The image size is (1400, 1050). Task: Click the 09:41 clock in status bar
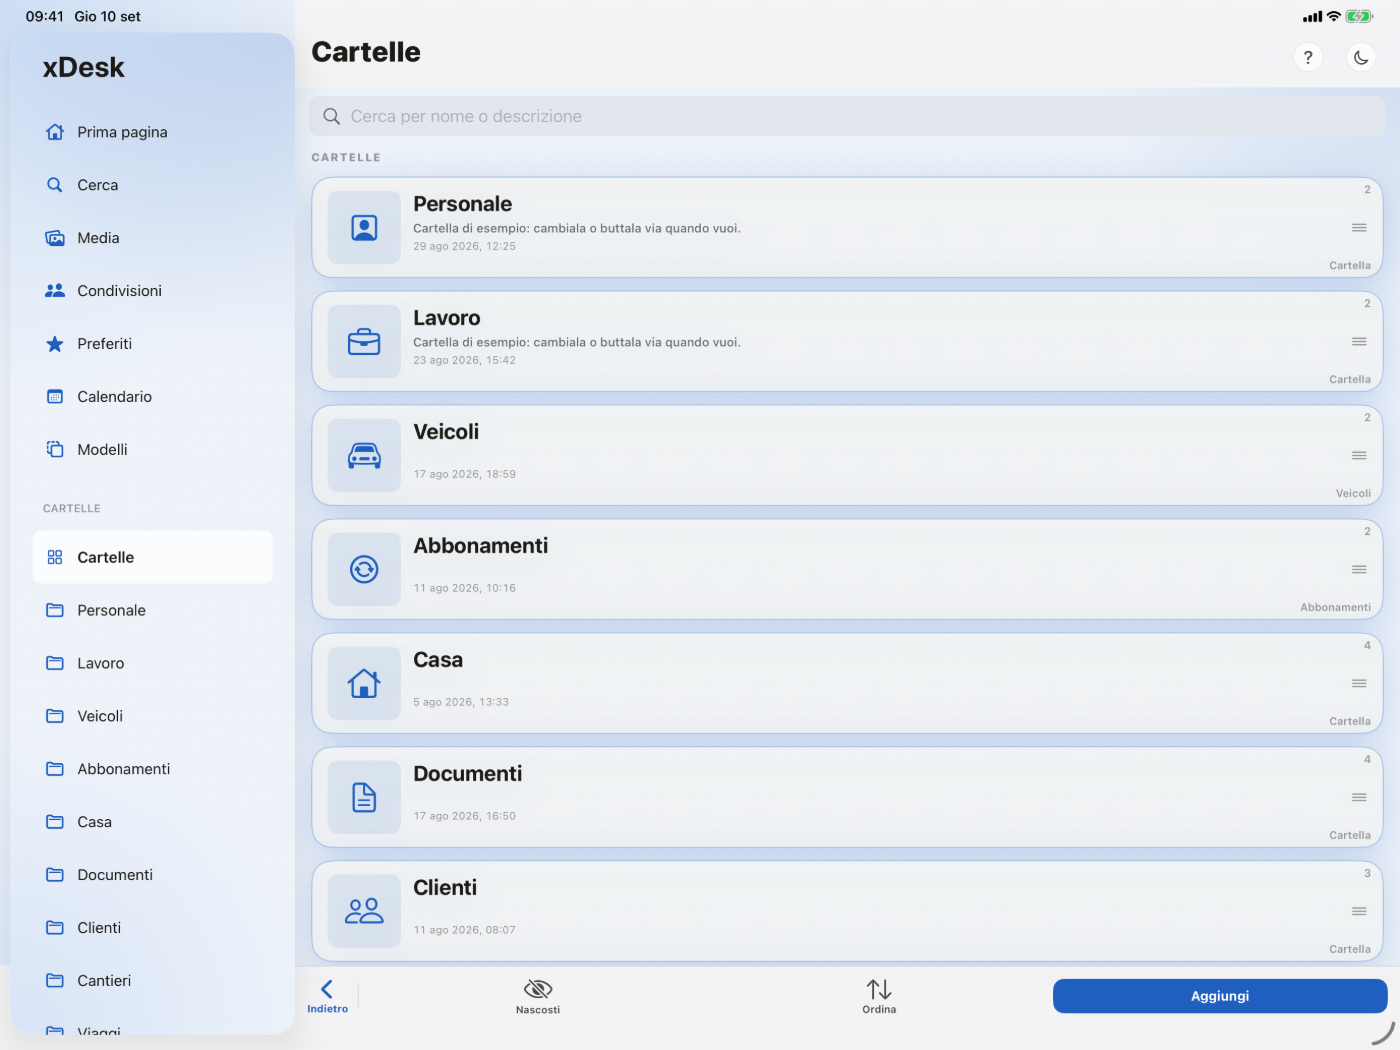[x=45, y=16]
